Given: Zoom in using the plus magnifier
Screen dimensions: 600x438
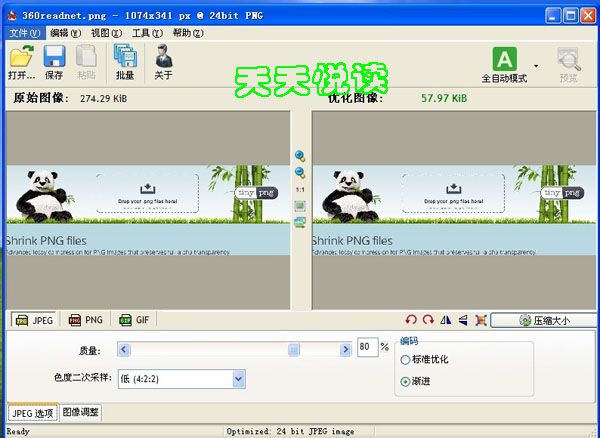Looking at the screenshot, I should point(300,156).
